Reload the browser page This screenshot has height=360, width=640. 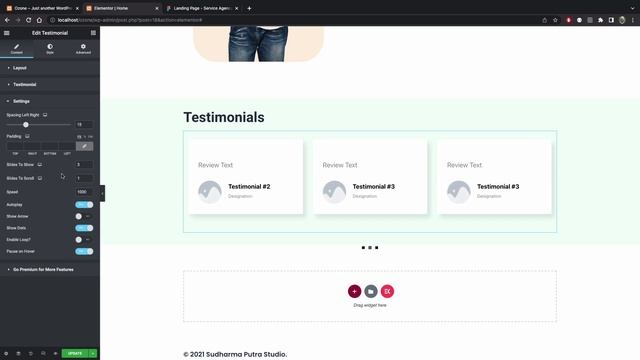(29, 20)
